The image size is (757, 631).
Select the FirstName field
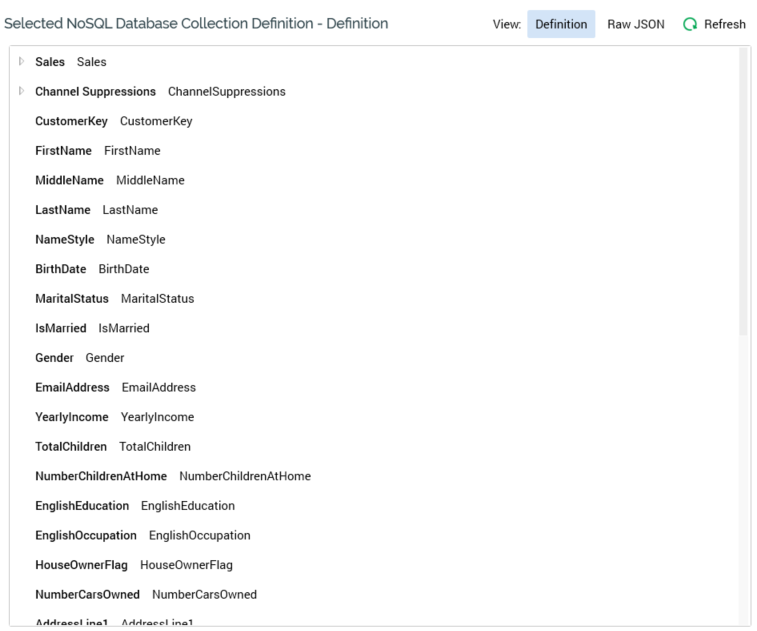pyautogui.click(x=63, y=151)
